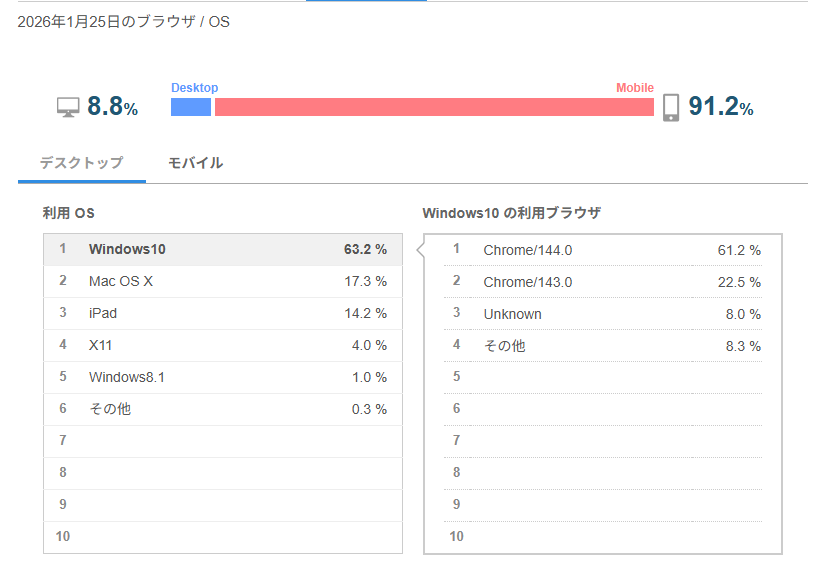Screen dimensions: 827x564
Task: Click the Chrome/143.0 browser row
Action: 603,282
